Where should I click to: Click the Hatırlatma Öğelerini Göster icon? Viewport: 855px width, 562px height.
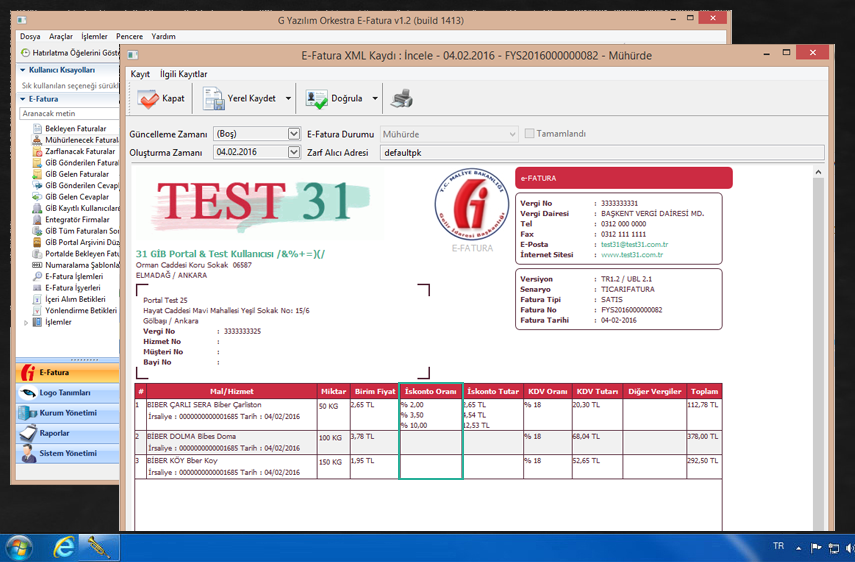point(25,53)
